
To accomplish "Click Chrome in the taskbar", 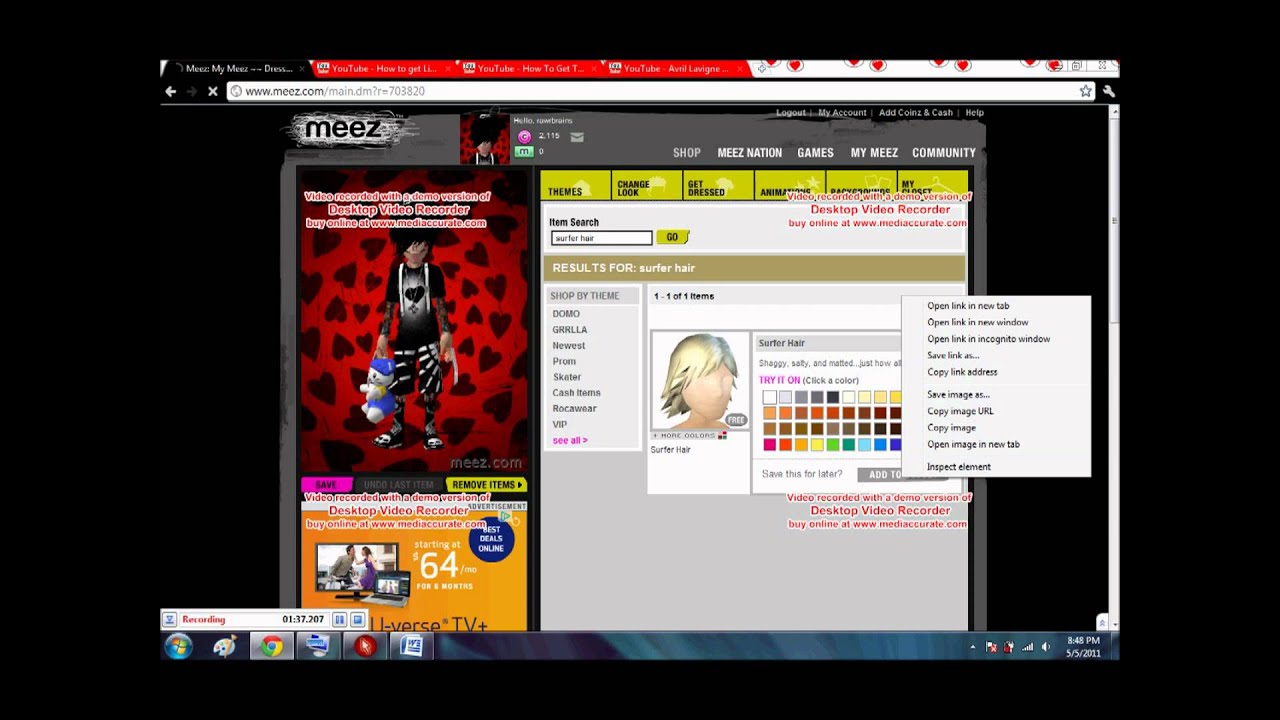I will click(x=271, y=647).
